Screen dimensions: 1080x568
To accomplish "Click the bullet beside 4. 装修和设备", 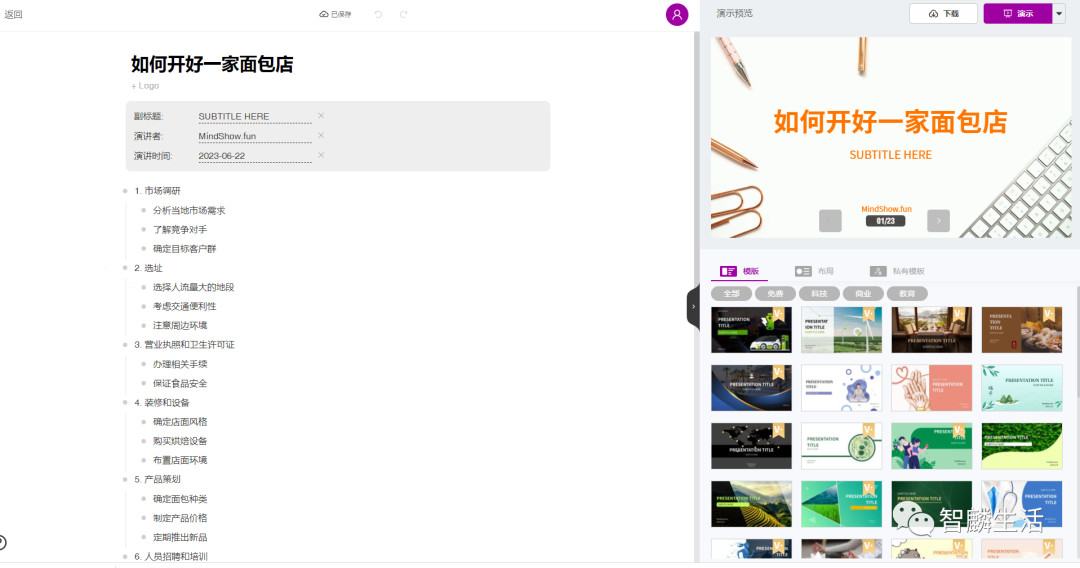I will click(125, 403).
